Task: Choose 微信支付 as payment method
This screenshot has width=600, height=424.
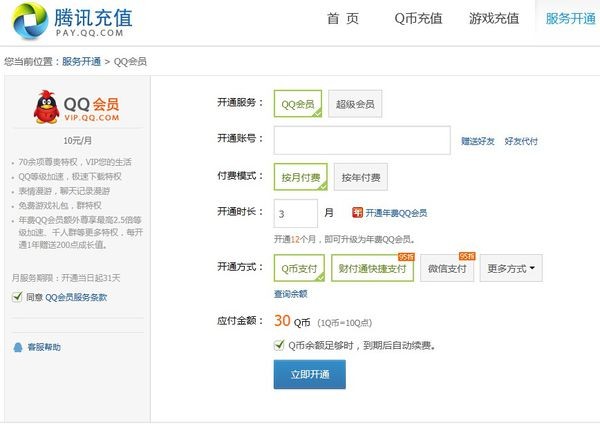Action: (446, 268)
